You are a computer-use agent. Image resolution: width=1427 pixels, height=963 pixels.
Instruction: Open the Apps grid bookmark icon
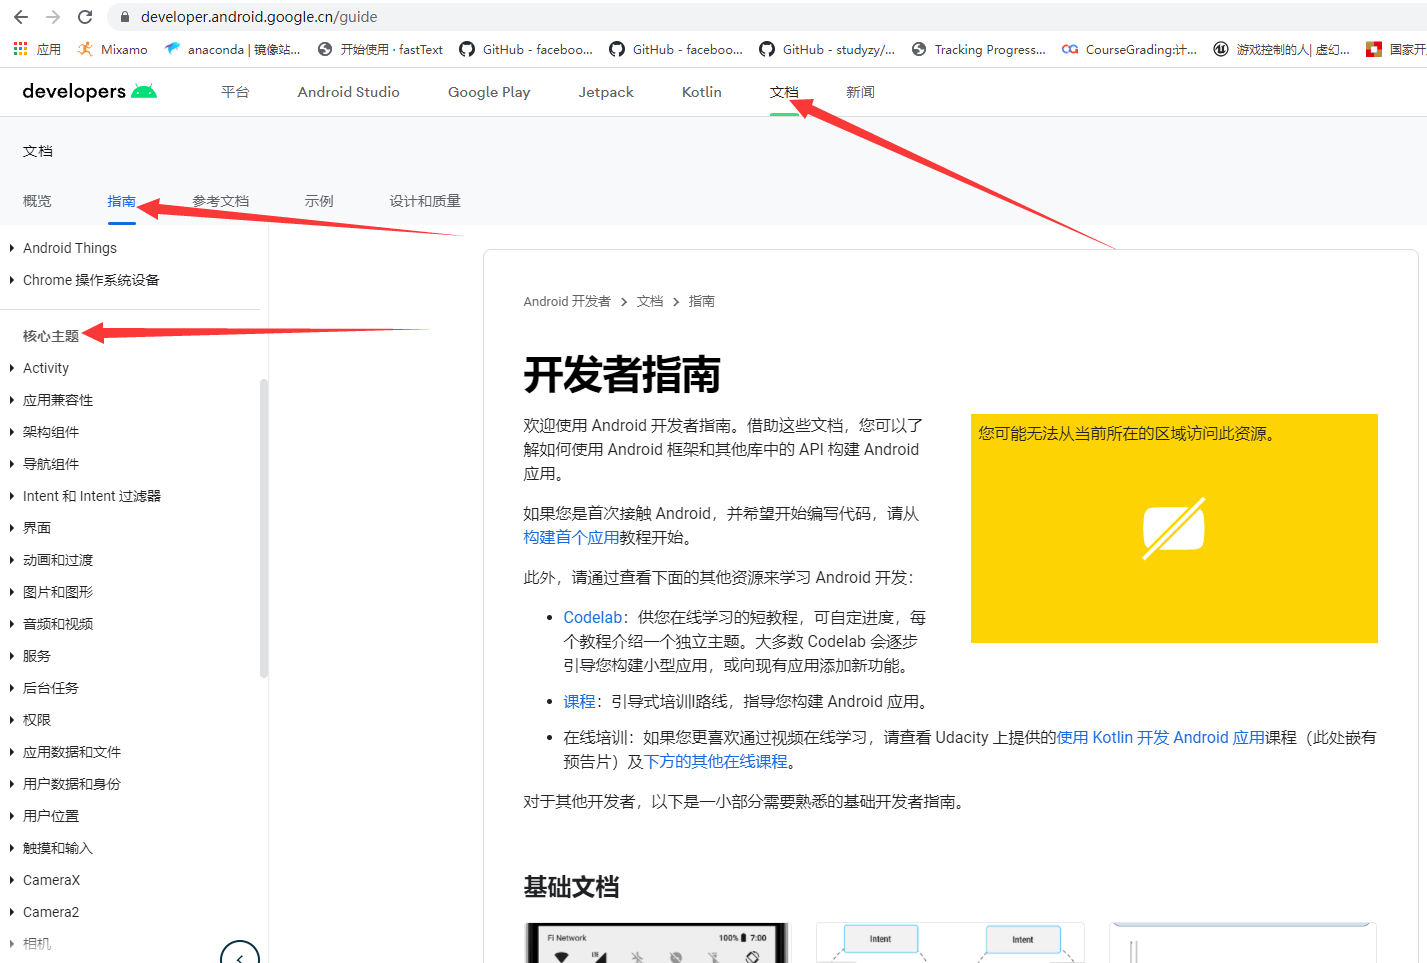20,49
